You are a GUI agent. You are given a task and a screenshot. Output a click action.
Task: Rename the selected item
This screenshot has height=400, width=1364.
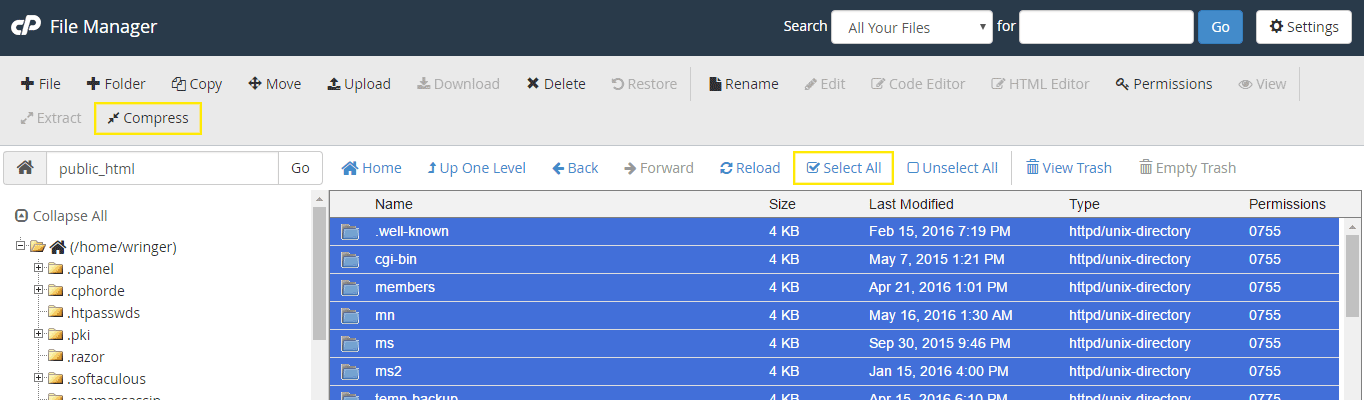tap(744, 84)
